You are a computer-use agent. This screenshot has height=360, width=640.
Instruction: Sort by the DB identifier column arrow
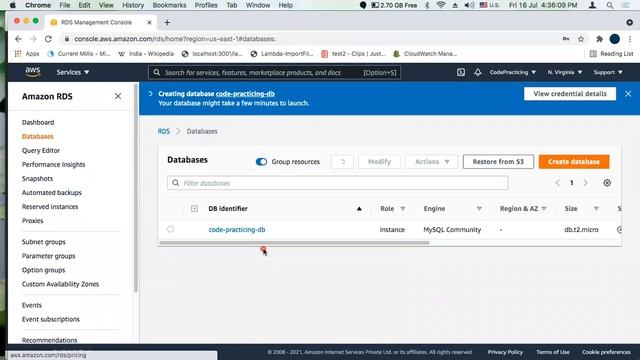359,209
